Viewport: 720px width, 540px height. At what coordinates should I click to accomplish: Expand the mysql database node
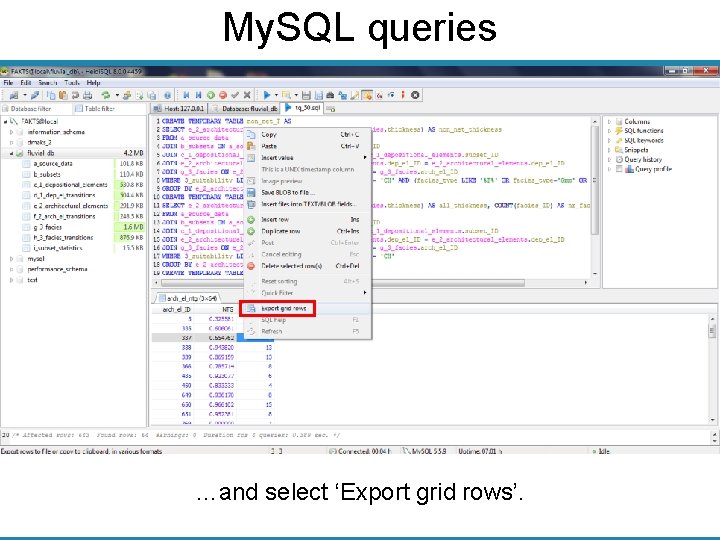(x=11, y=259)
